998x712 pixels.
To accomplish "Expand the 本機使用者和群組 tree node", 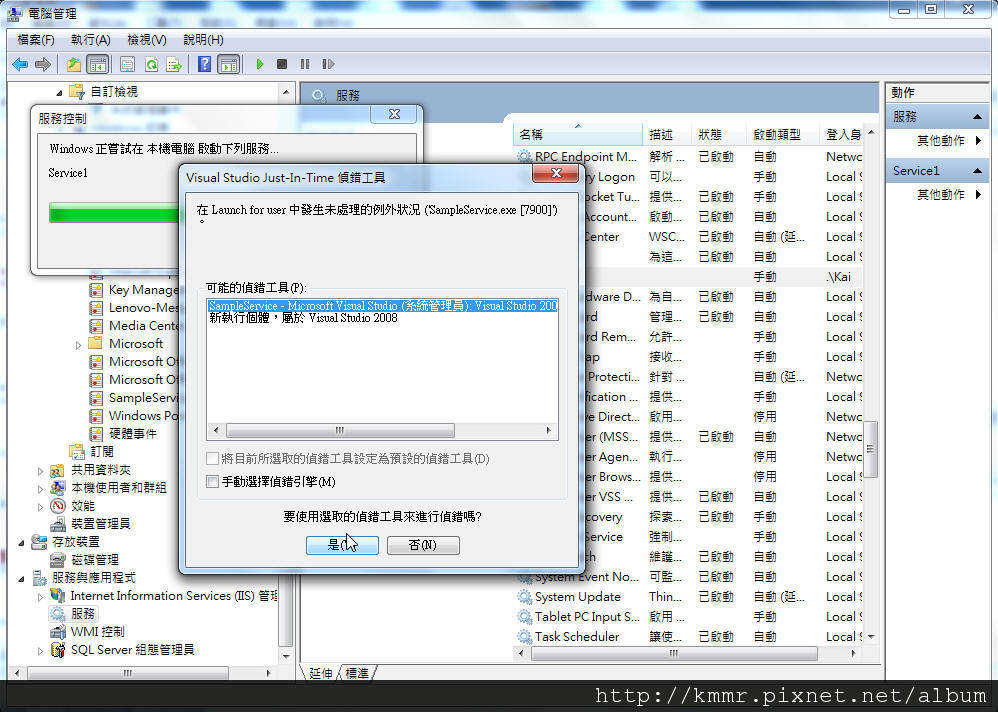I will click(x=40, y=489).
